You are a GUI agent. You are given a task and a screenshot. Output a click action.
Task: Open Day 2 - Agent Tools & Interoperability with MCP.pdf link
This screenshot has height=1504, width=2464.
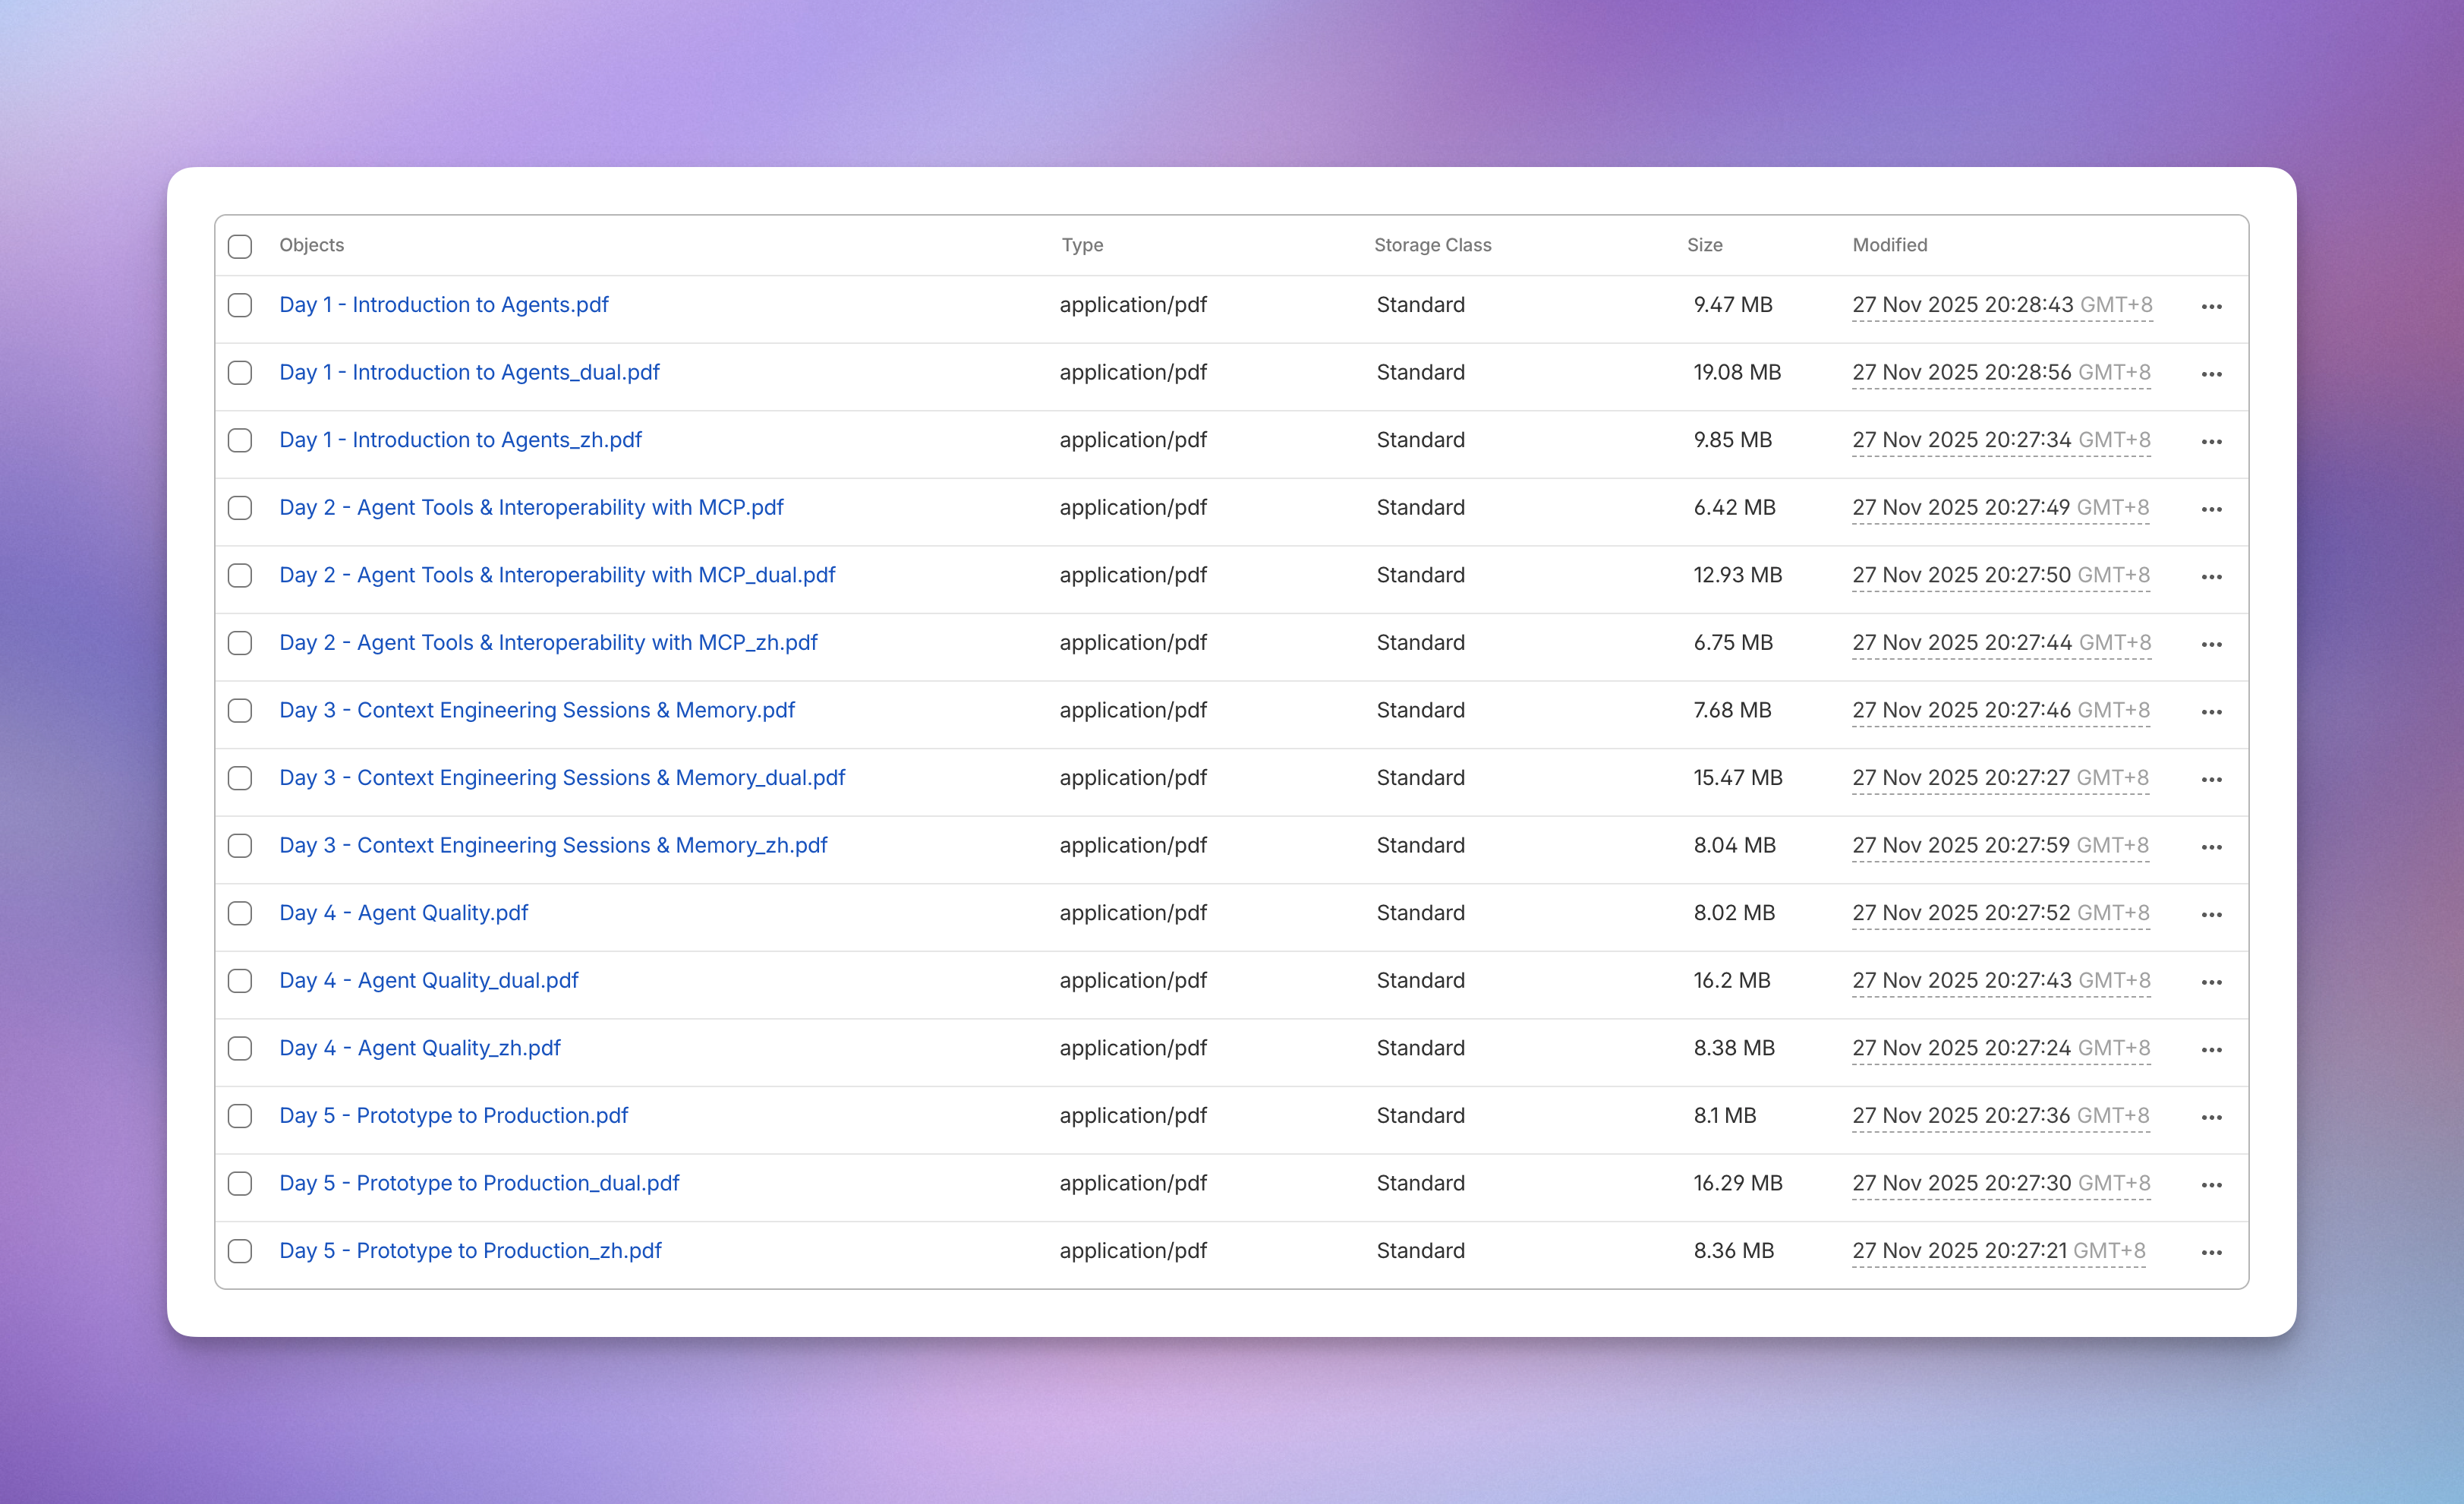click(531, 508)
